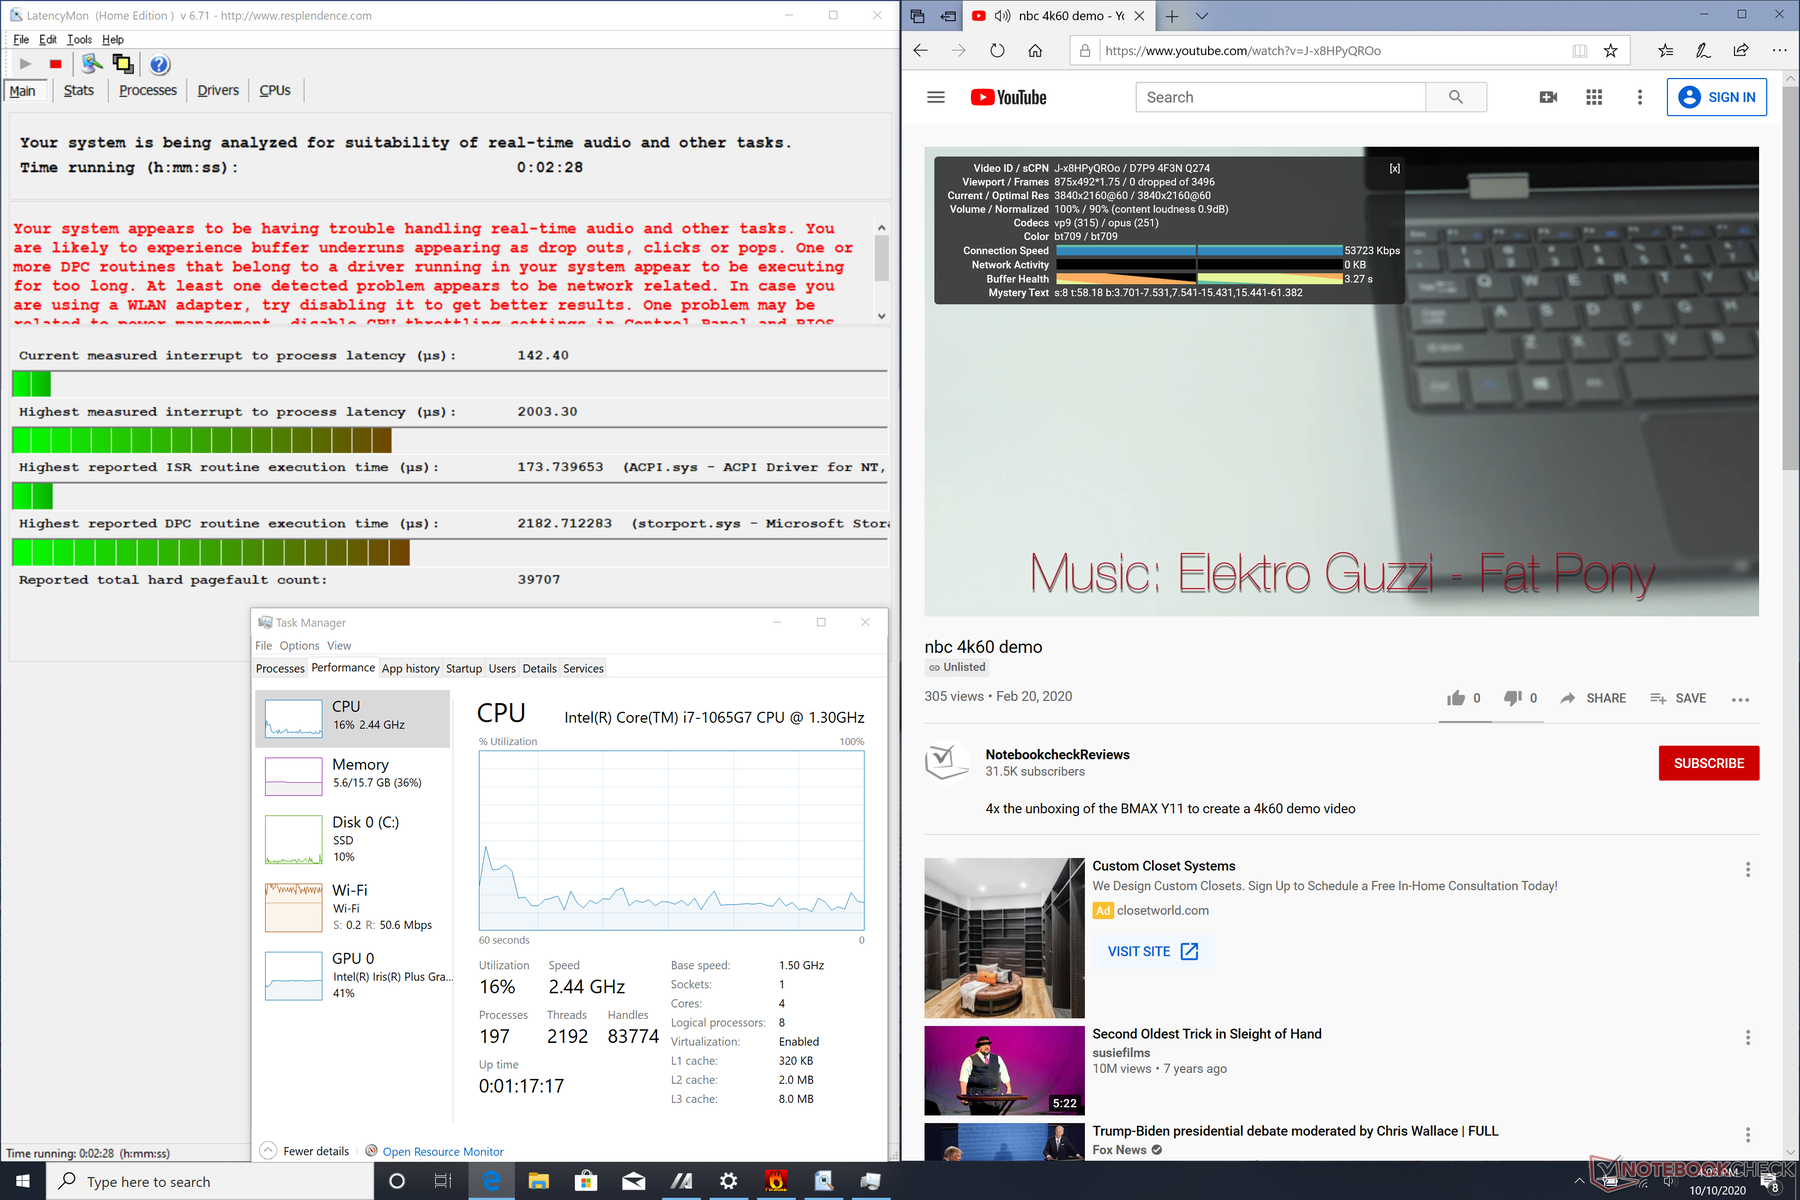Open YouTube settings three-dot menu
The height and width of the screenshot is (1200, 1800).
tap(1639, 97)
